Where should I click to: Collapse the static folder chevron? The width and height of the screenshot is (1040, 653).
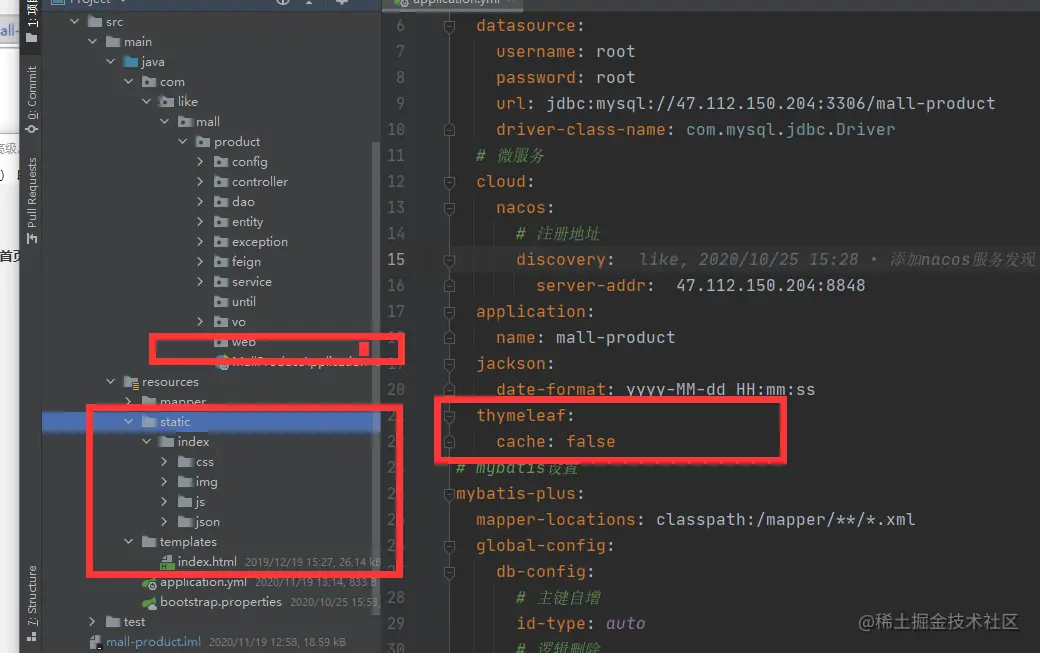point(128,421)
